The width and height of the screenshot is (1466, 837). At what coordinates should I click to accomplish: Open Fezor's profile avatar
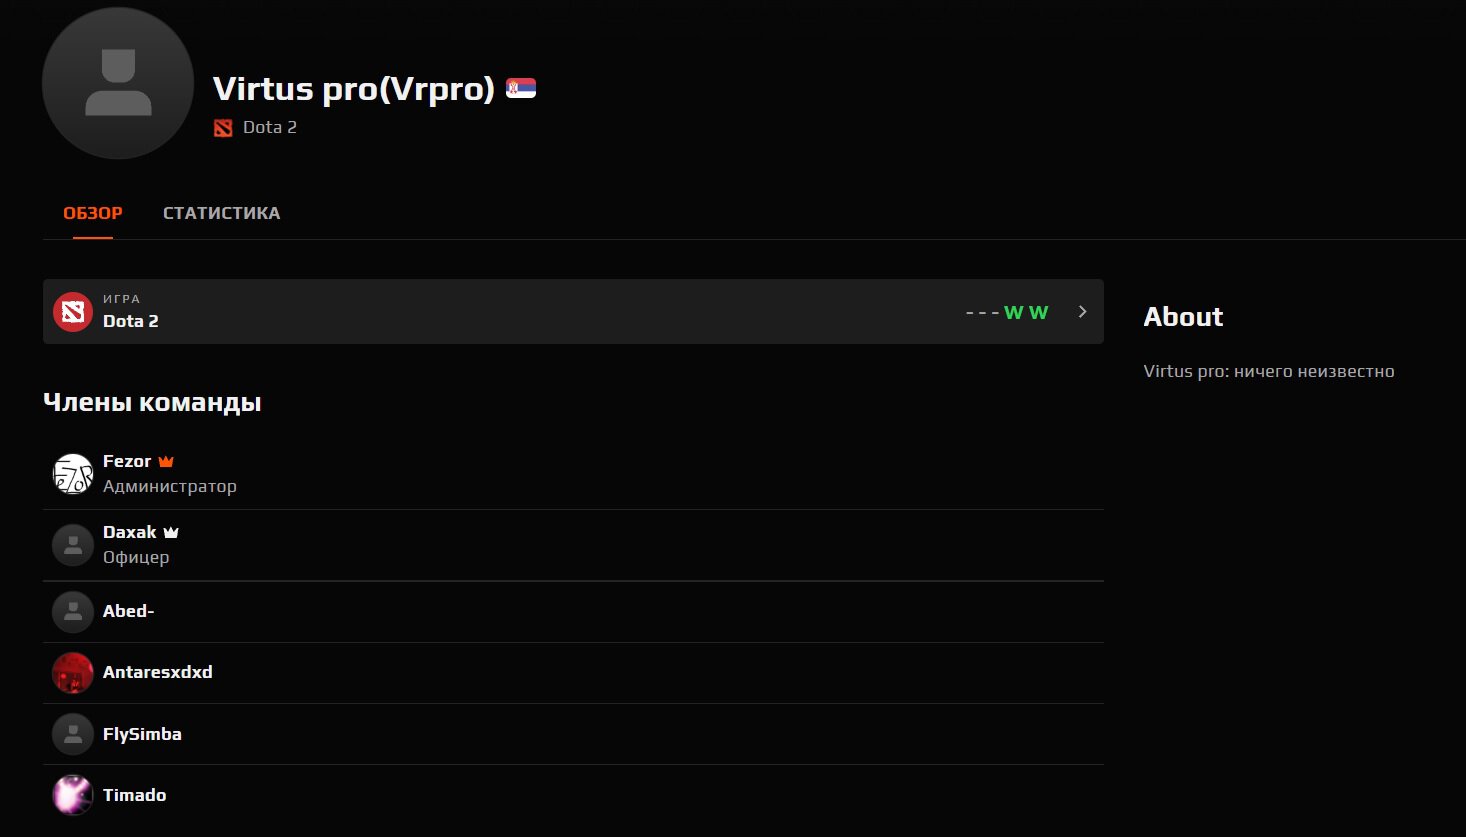pyautogui.click(x=73, y=474)
